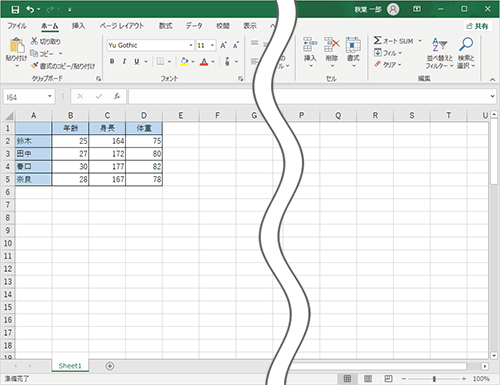
Task: Toggle Bold formatting
Action: click(x=112, y=61)
